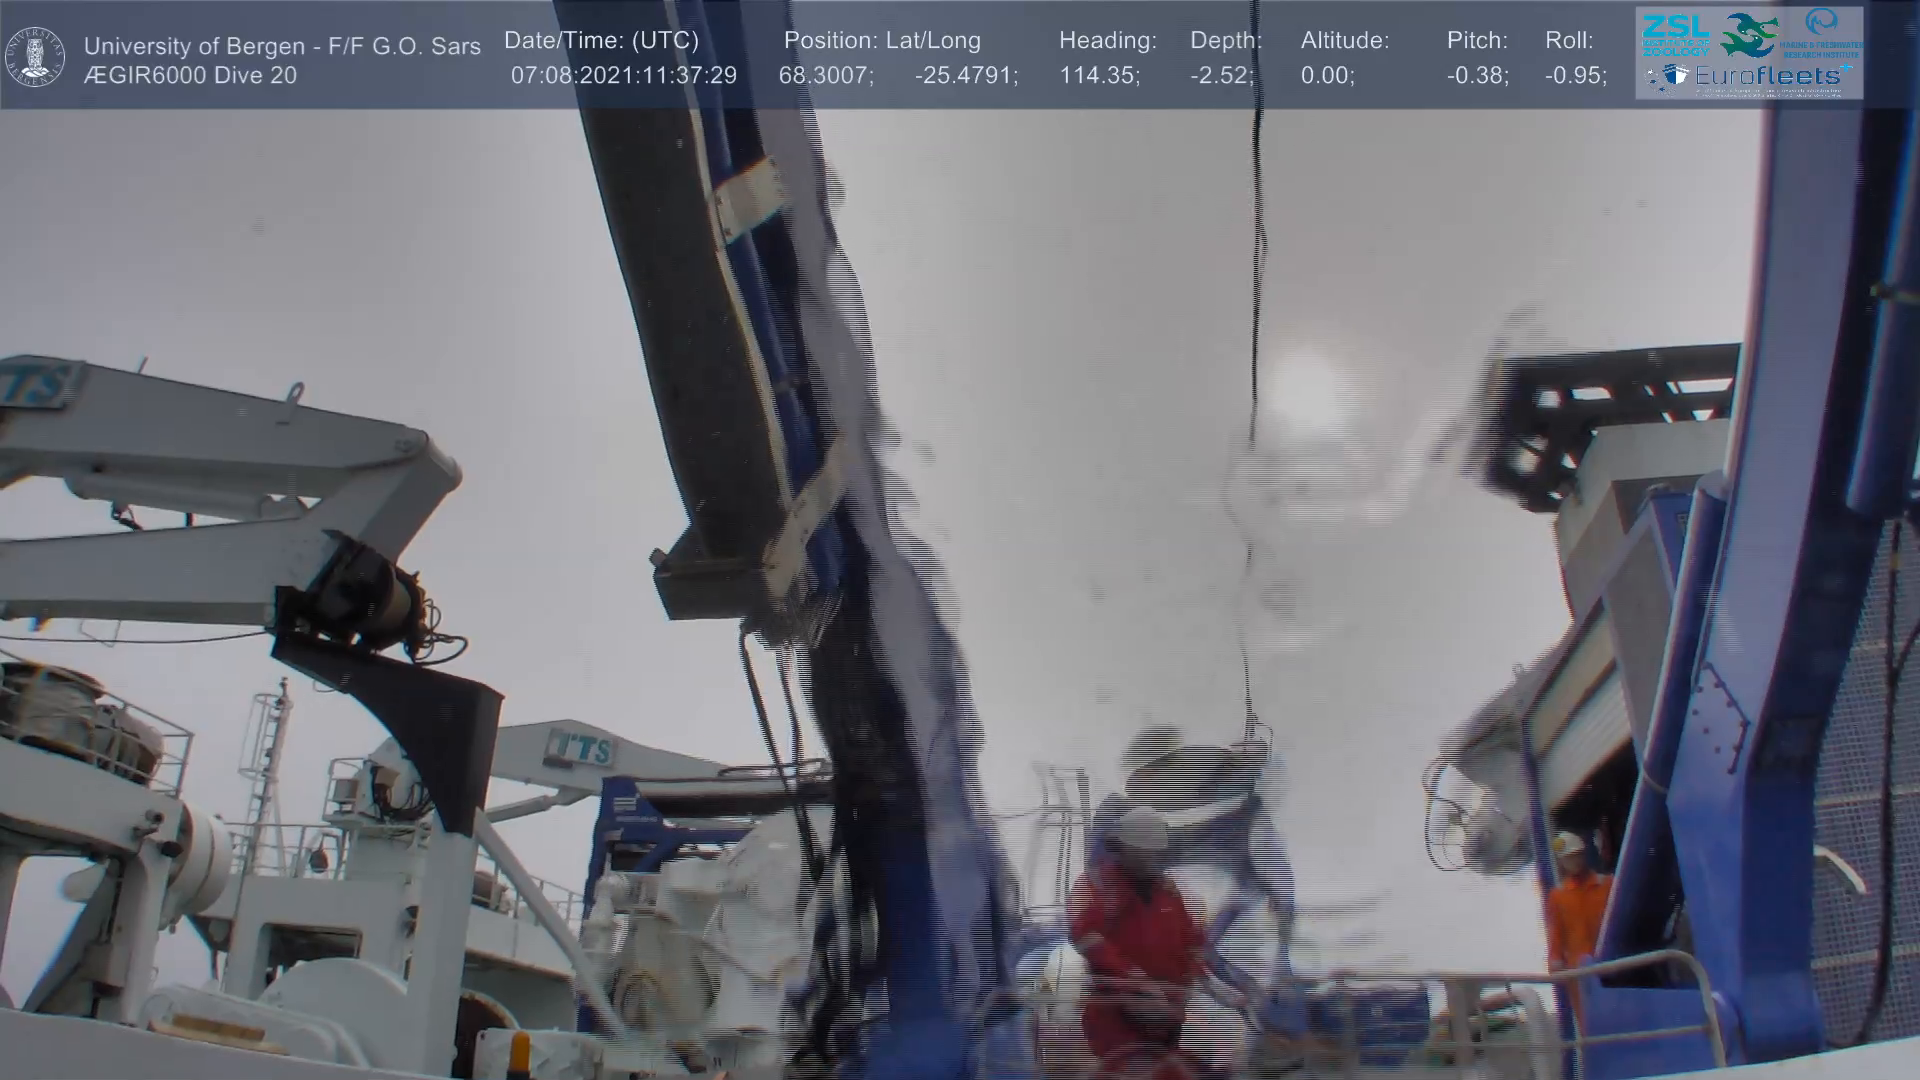
Task: Click the 'Position: Lat/Long' header
Action: [881, 41]
